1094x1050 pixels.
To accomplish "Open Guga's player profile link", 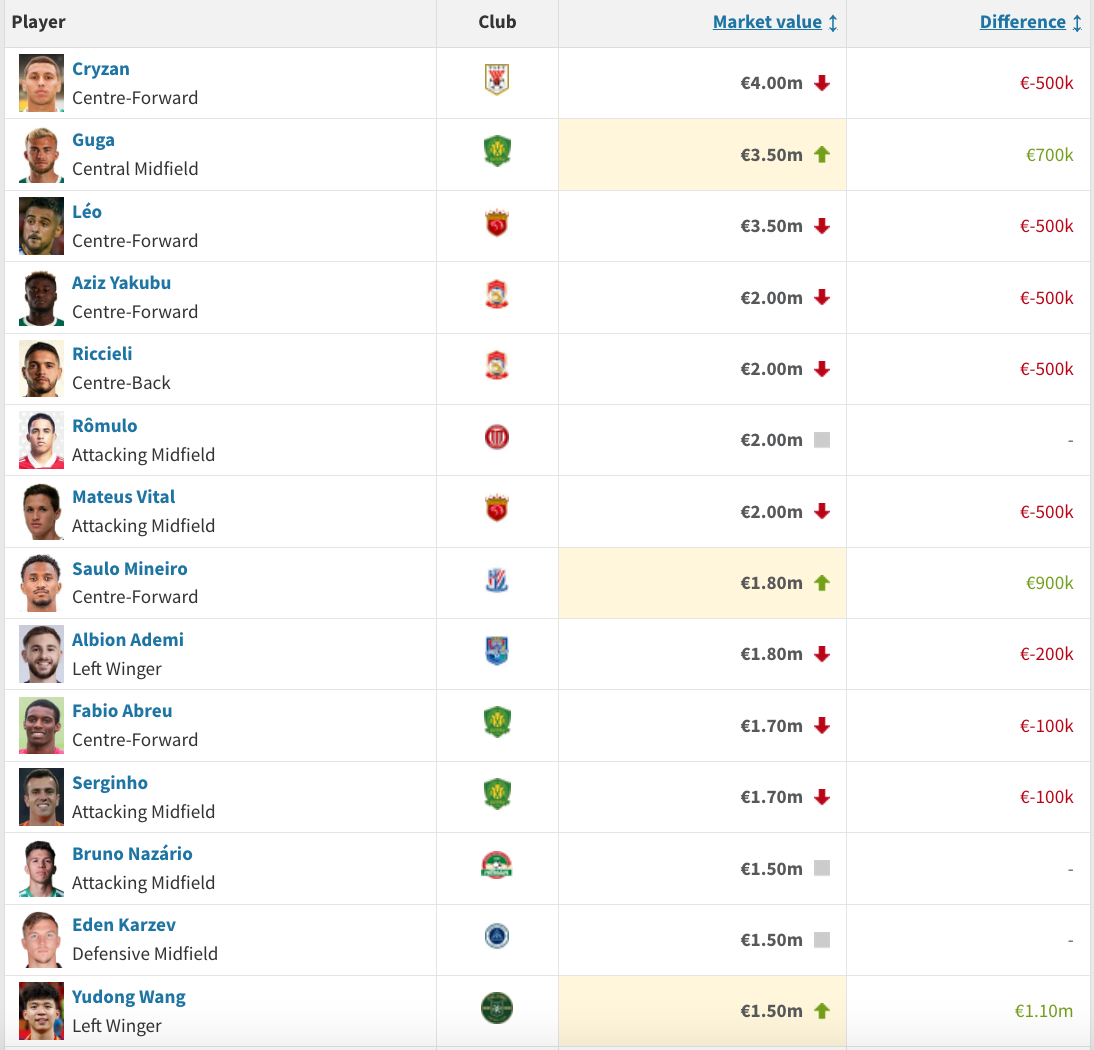I will 93,140.
